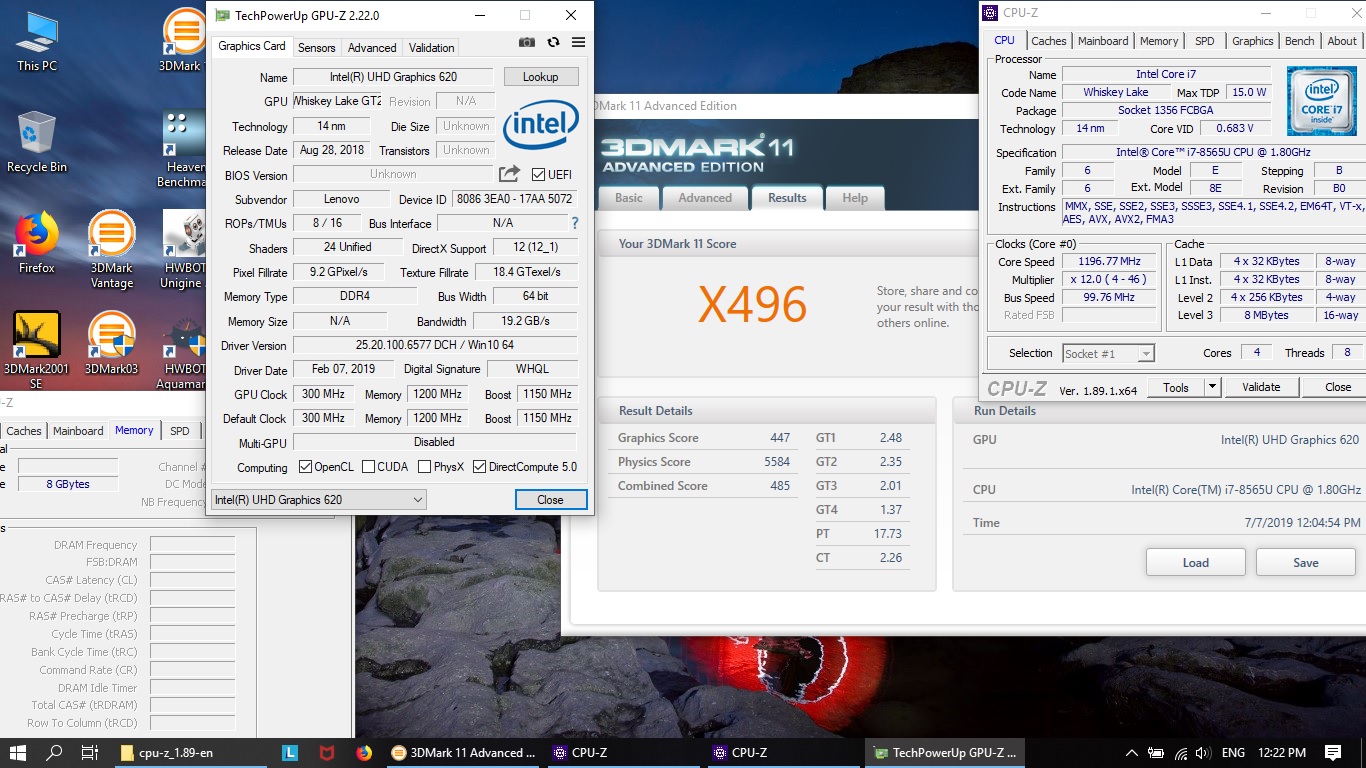Toggle the CUDA checkbox

point(368,467)
